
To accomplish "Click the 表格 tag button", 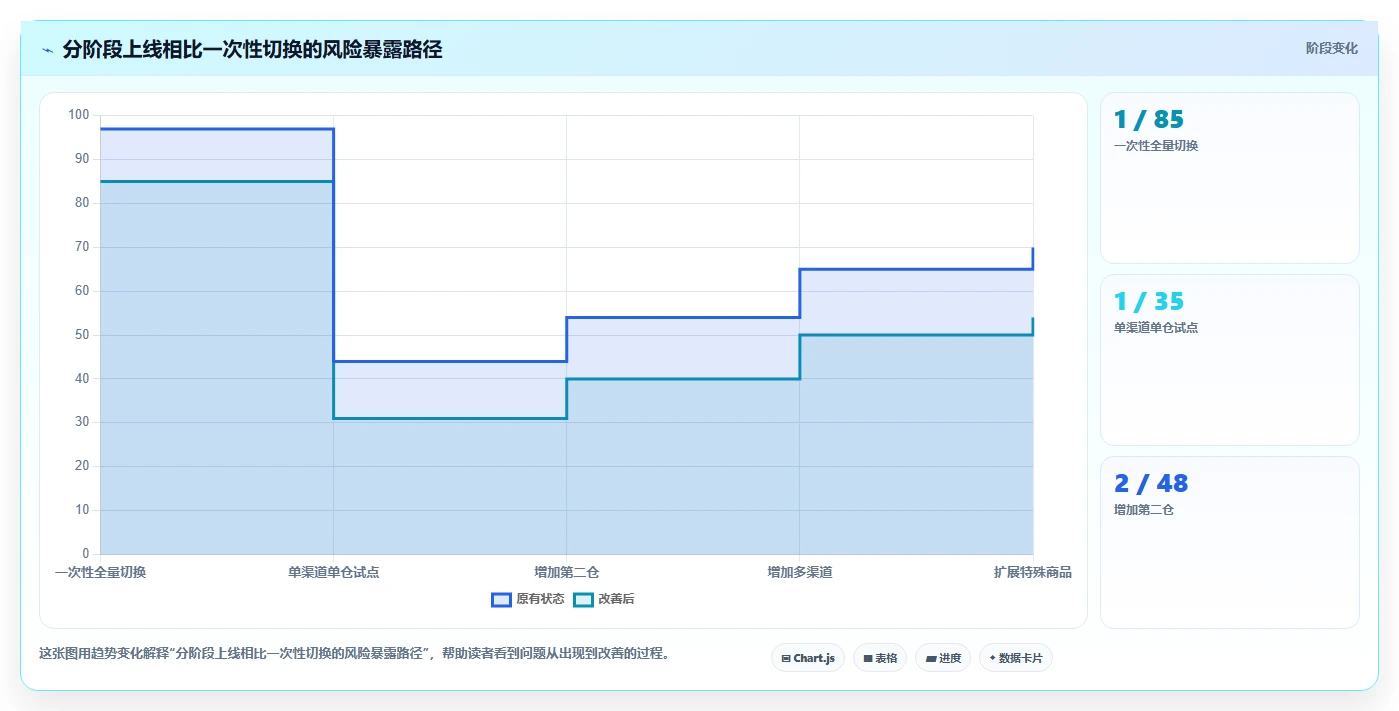I will point(880,658).
